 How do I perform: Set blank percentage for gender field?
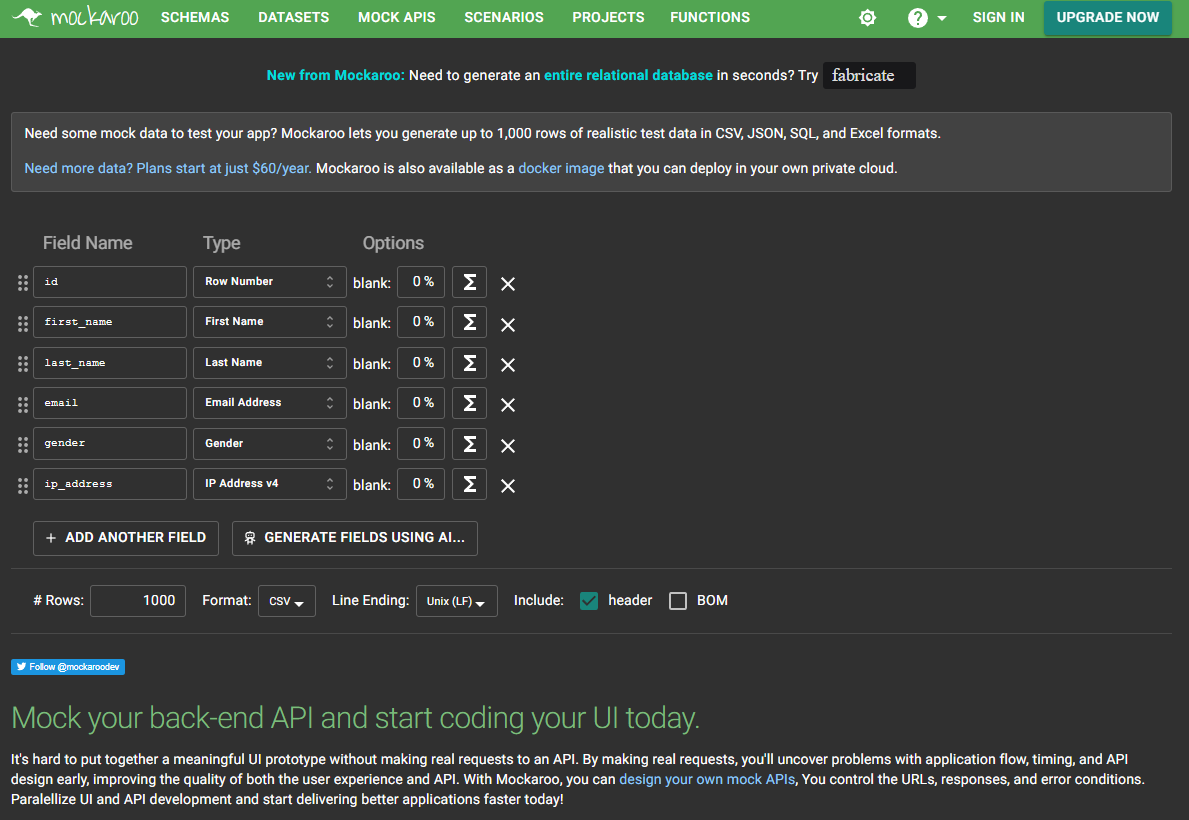[x=421, y=444]
